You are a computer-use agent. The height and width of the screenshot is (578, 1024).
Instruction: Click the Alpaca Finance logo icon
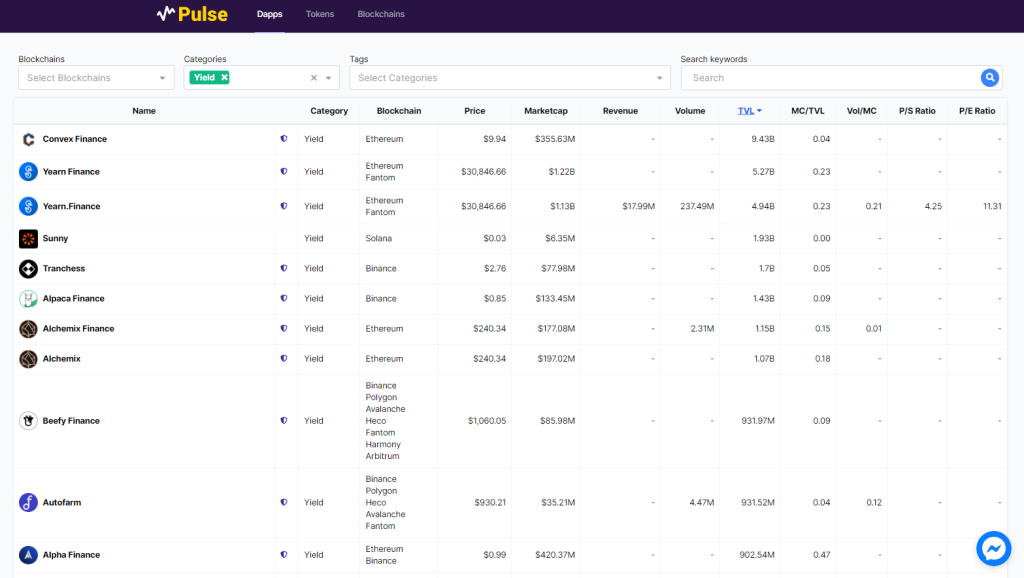click(x=28, y=298)
